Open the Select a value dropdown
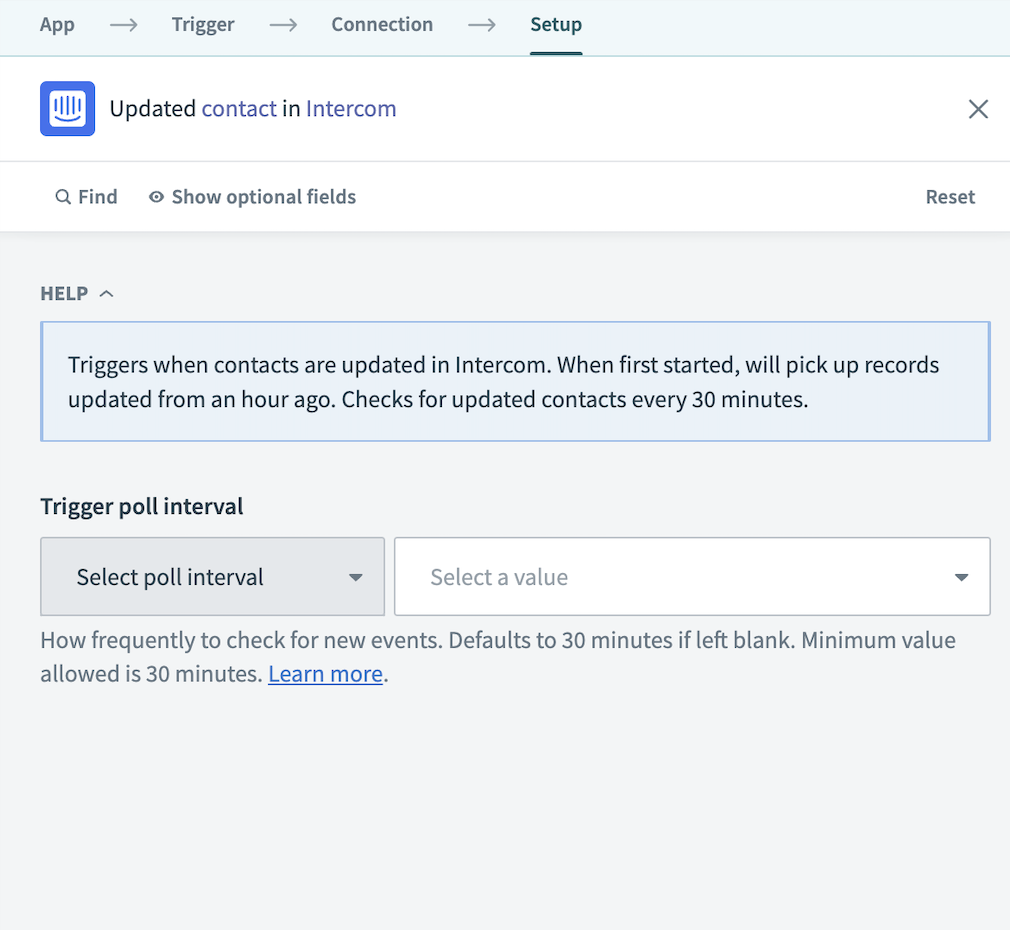The height and width of the screenshot is (930, 1010). click(692, 577)
